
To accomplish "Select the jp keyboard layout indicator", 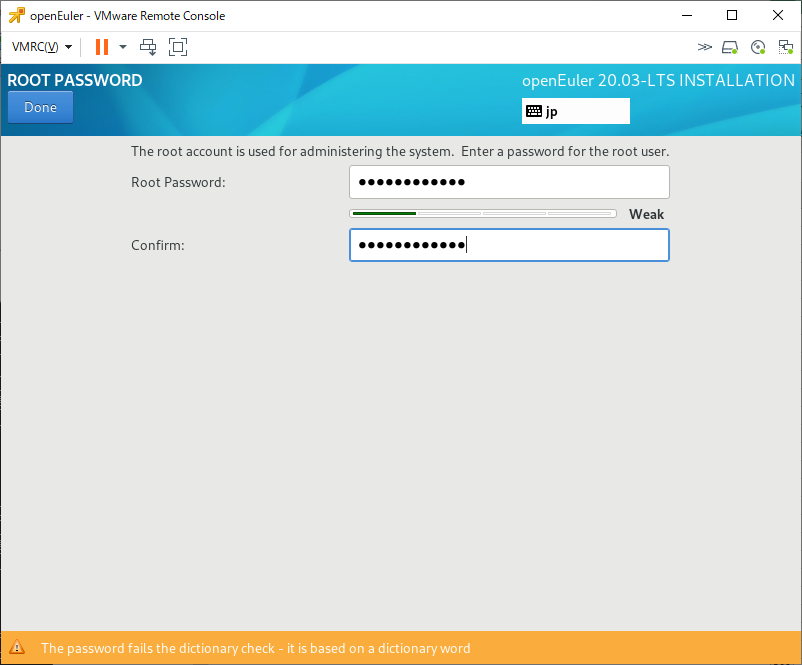I will pos(575,111).
